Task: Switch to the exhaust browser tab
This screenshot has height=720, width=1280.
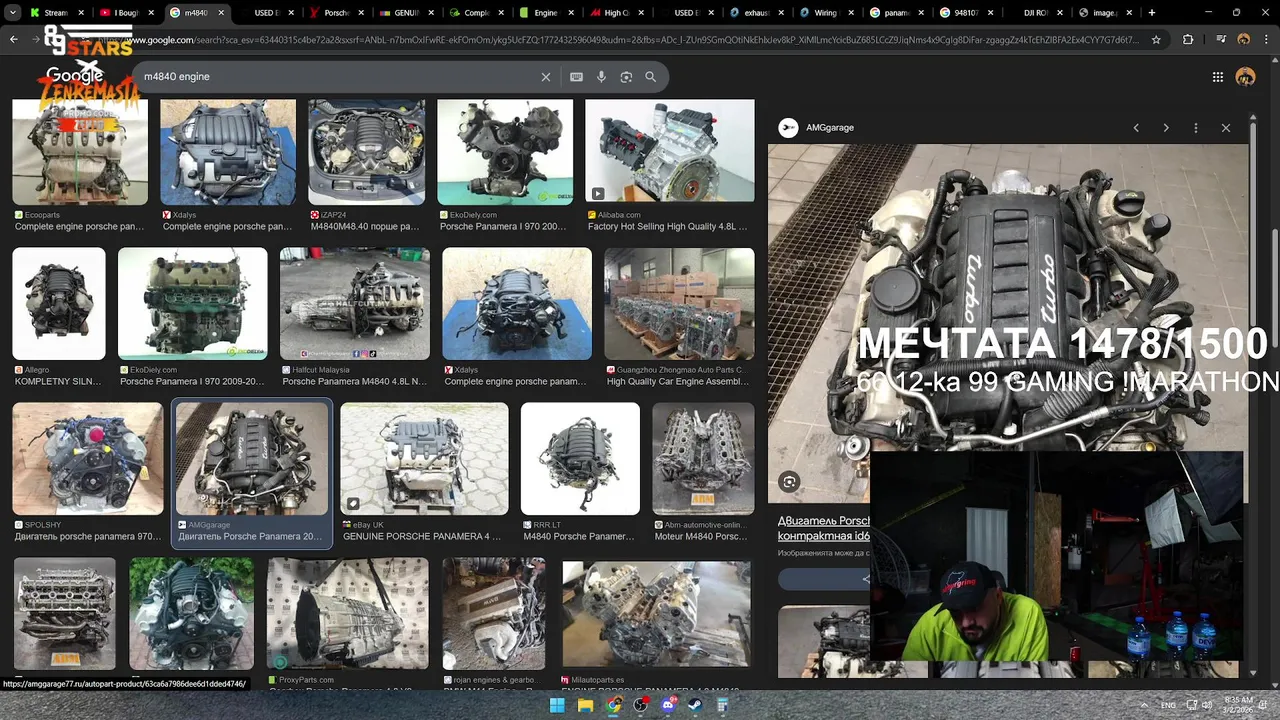Action: click(756, 13)
